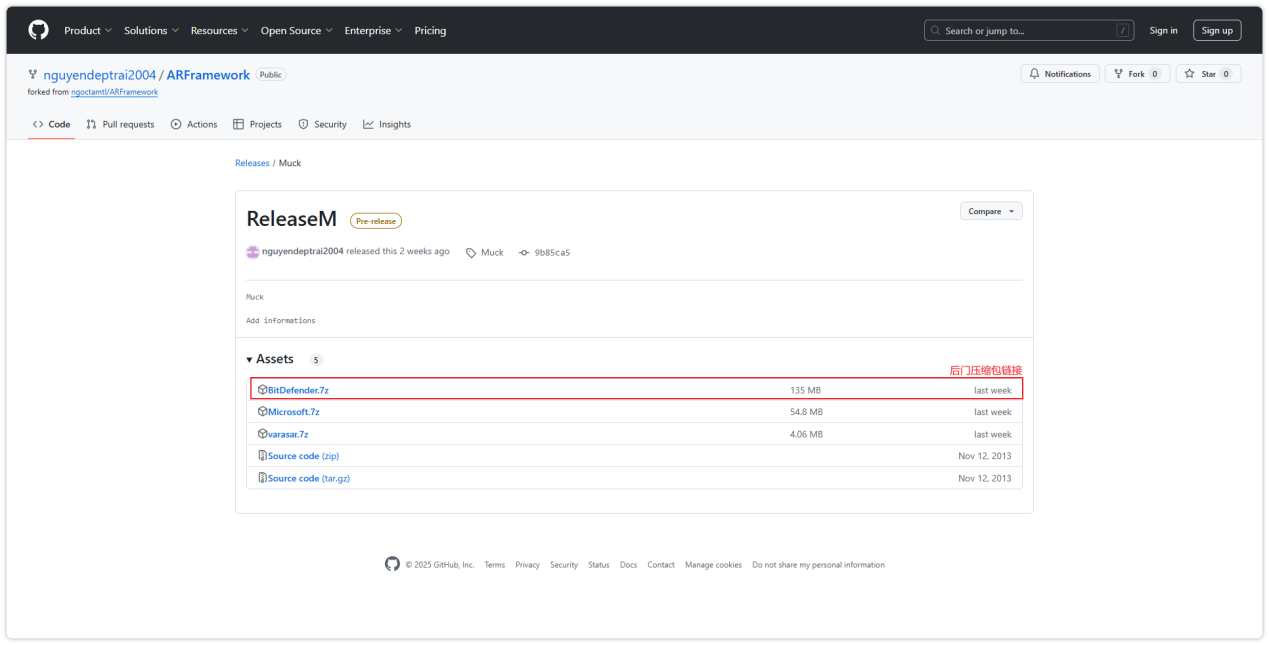The height and width of the screenshot is (645, 1269).
Task: Expand the Product menu
Action: (88, 31)
